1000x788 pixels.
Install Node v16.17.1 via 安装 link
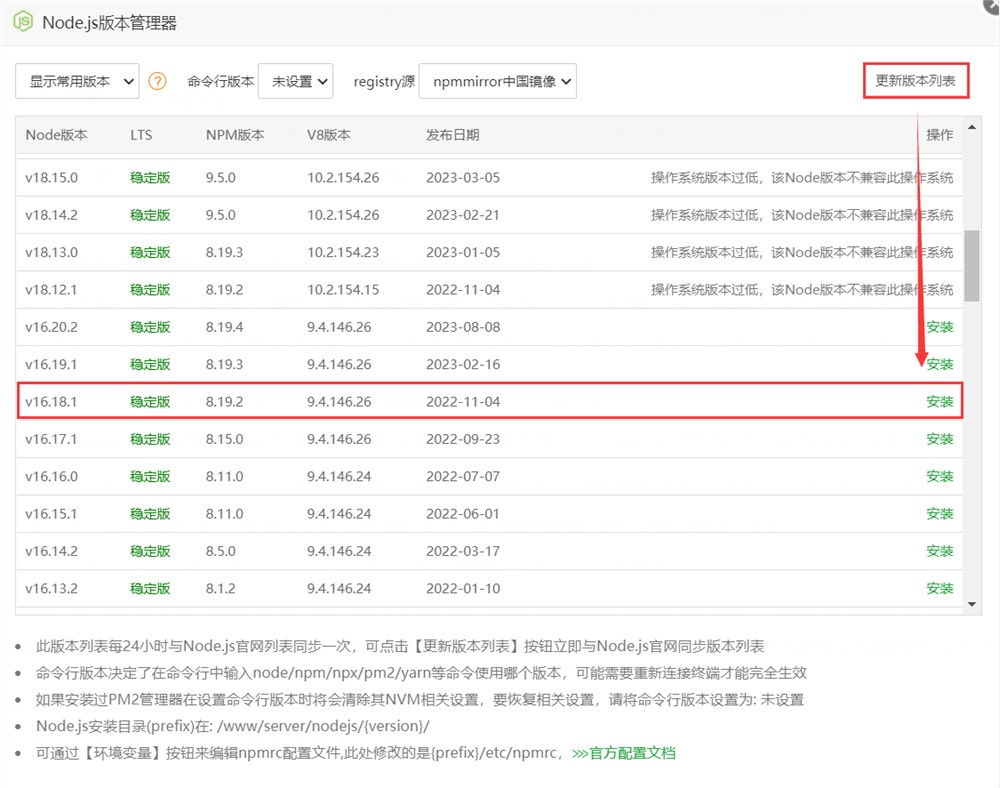pyautogui.click(x=939, y=439)
